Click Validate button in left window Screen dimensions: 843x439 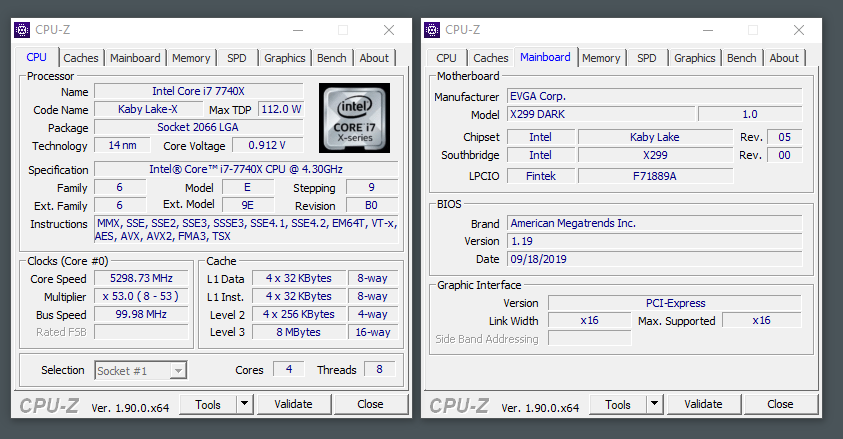tap(294, 404)
